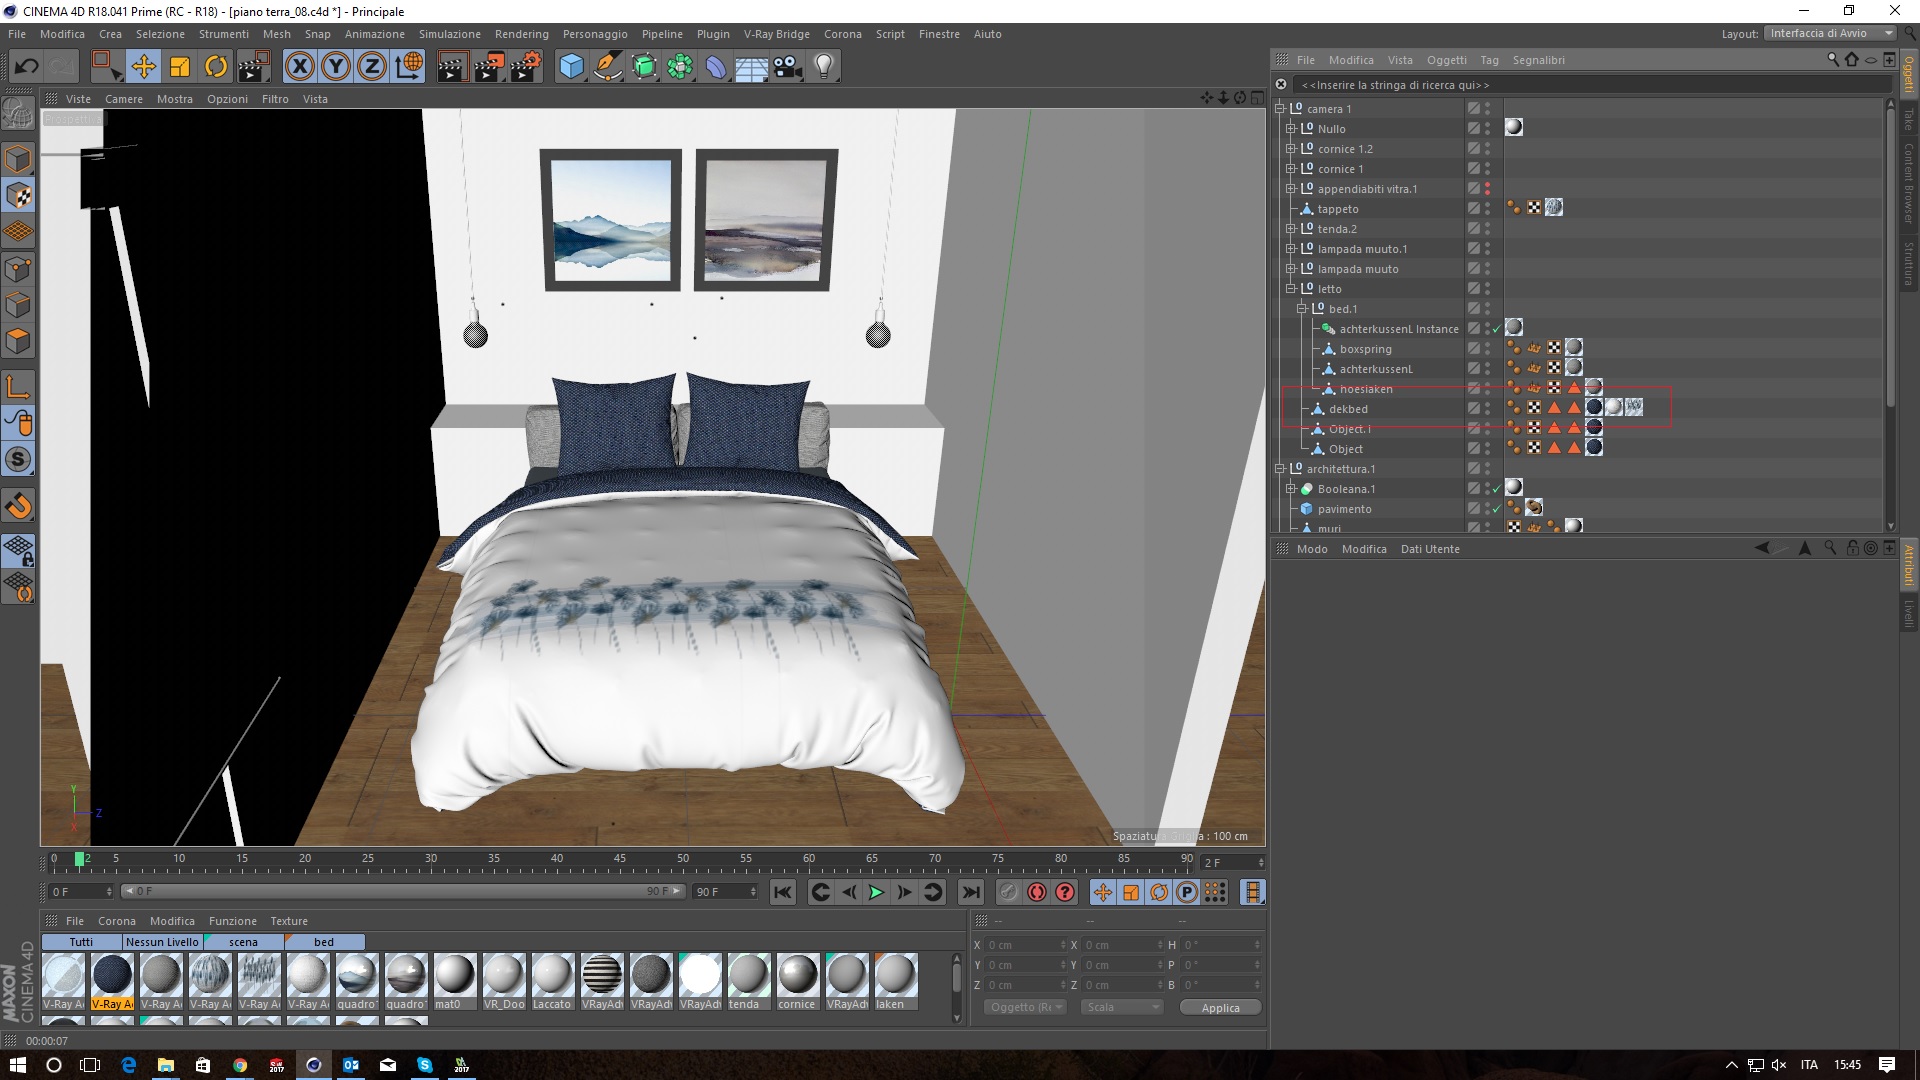Switch to the scena material tab
Viewport: 1920px width, 1080px height.
coord(243,942)
